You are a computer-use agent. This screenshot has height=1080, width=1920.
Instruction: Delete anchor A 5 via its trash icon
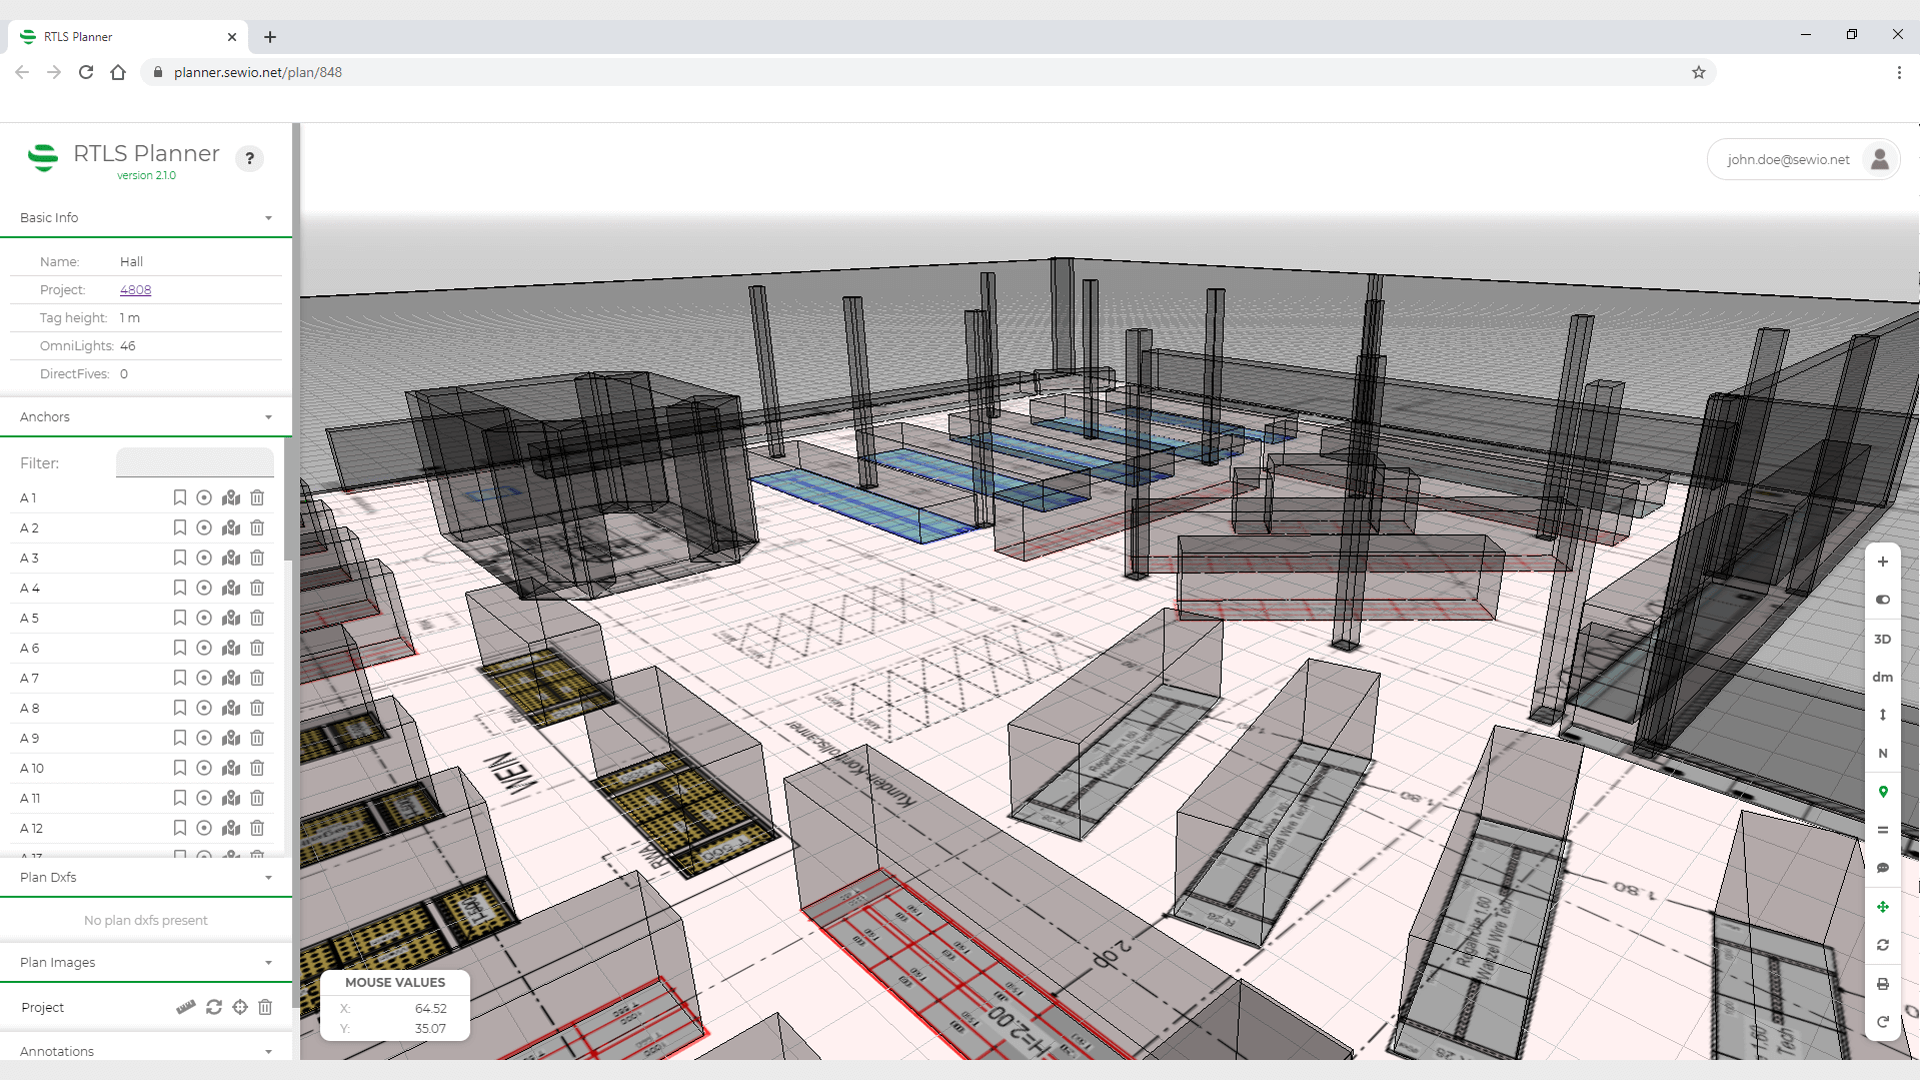tap(256, 618)
